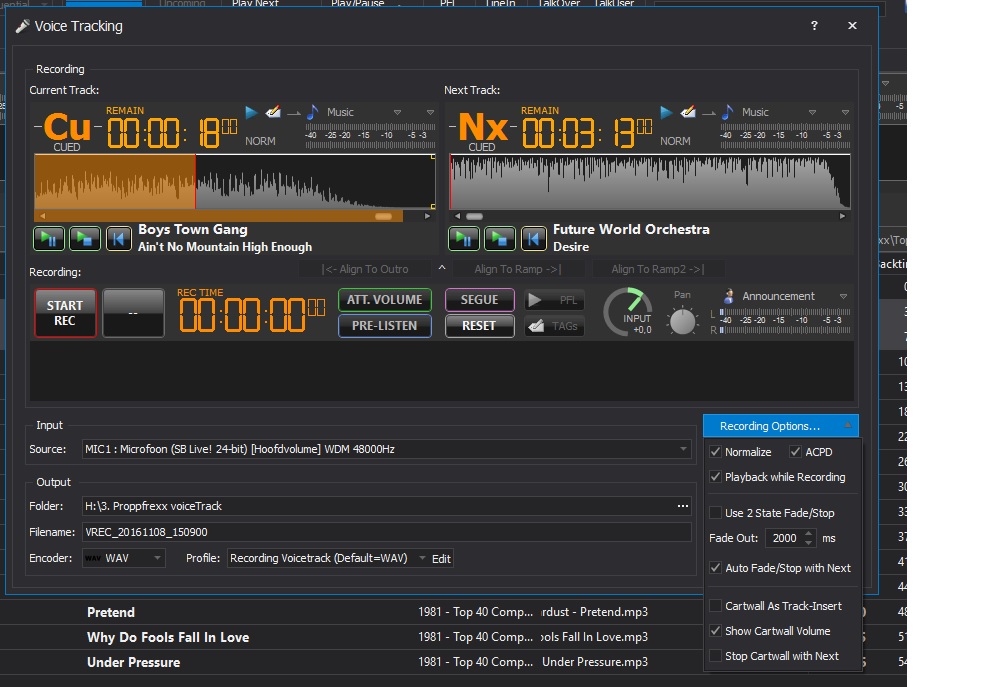Browse output folder with ellipsis button
The height and width of the screenshot is (687, 1008).
(x=683, y=506)
